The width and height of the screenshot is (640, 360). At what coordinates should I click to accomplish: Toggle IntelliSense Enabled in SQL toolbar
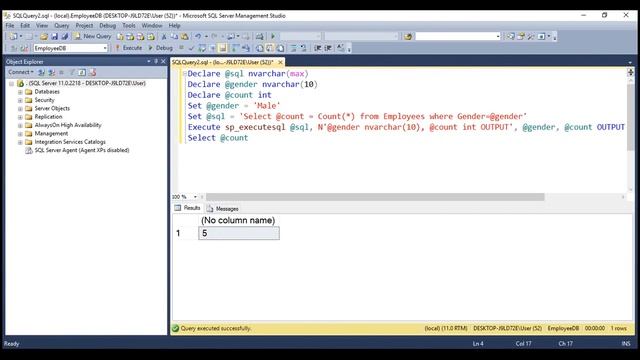click(x=222, y=48)
